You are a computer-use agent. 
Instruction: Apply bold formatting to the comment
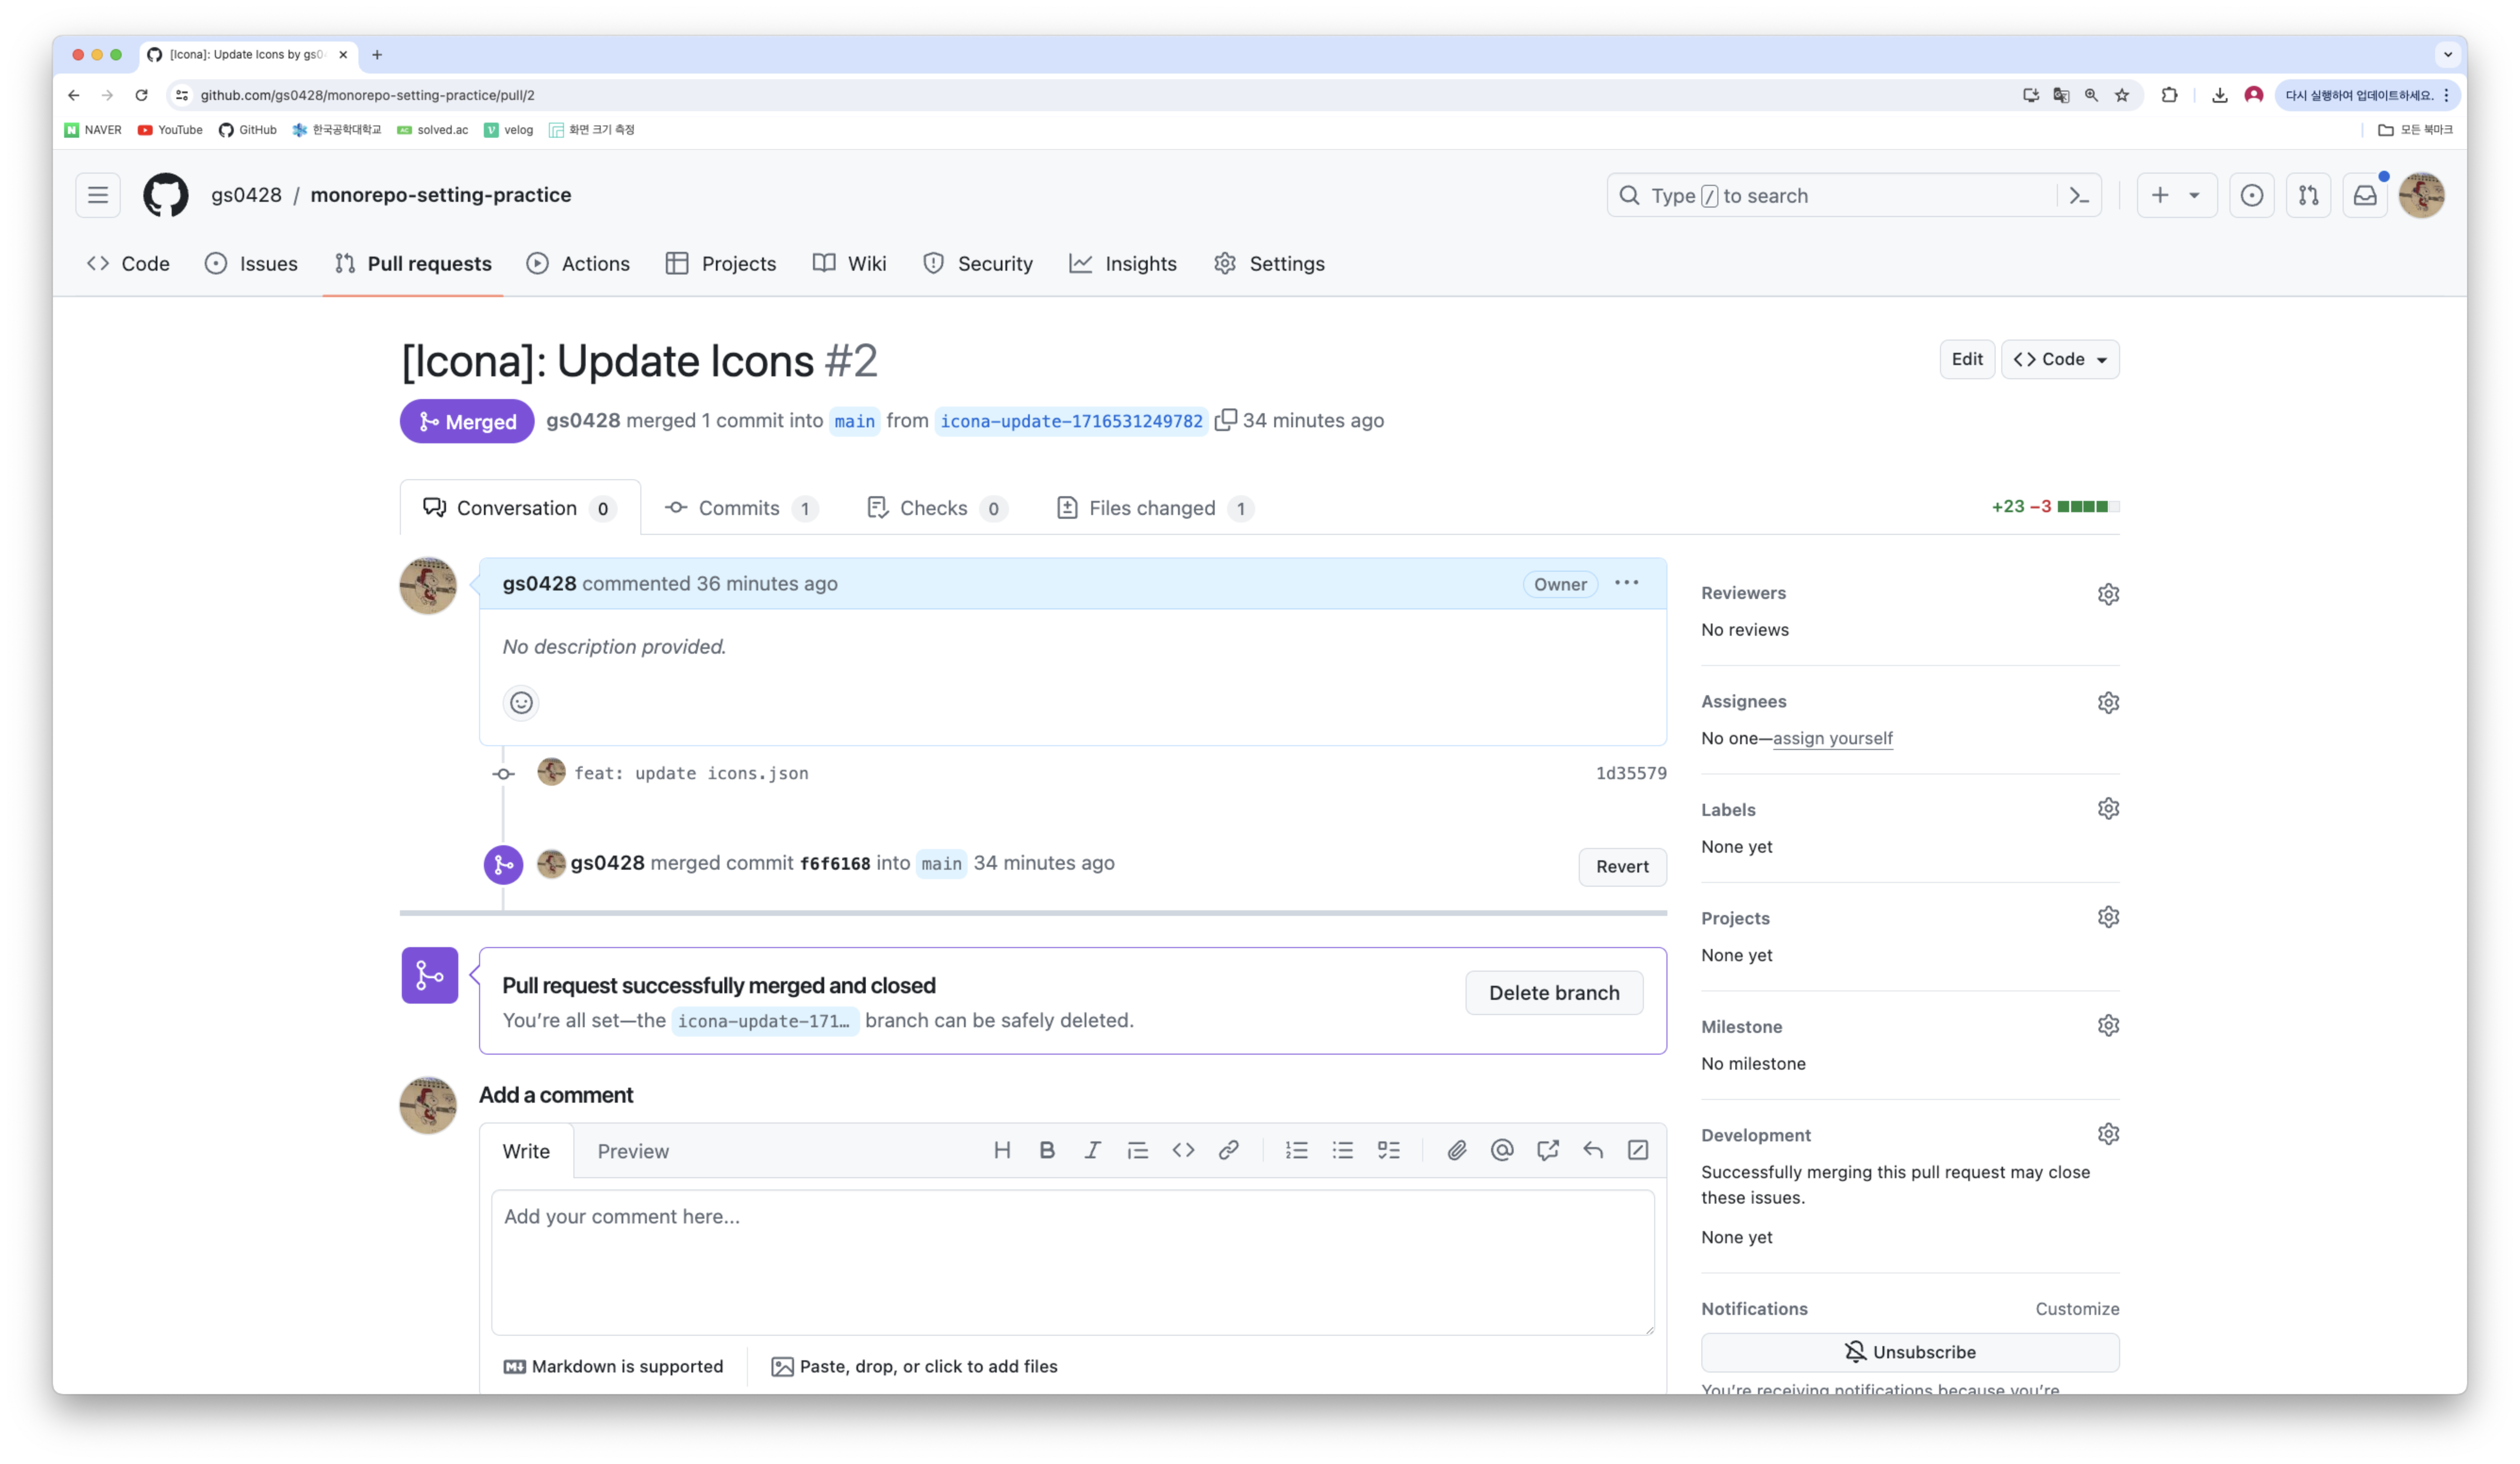point(1047,1151)
